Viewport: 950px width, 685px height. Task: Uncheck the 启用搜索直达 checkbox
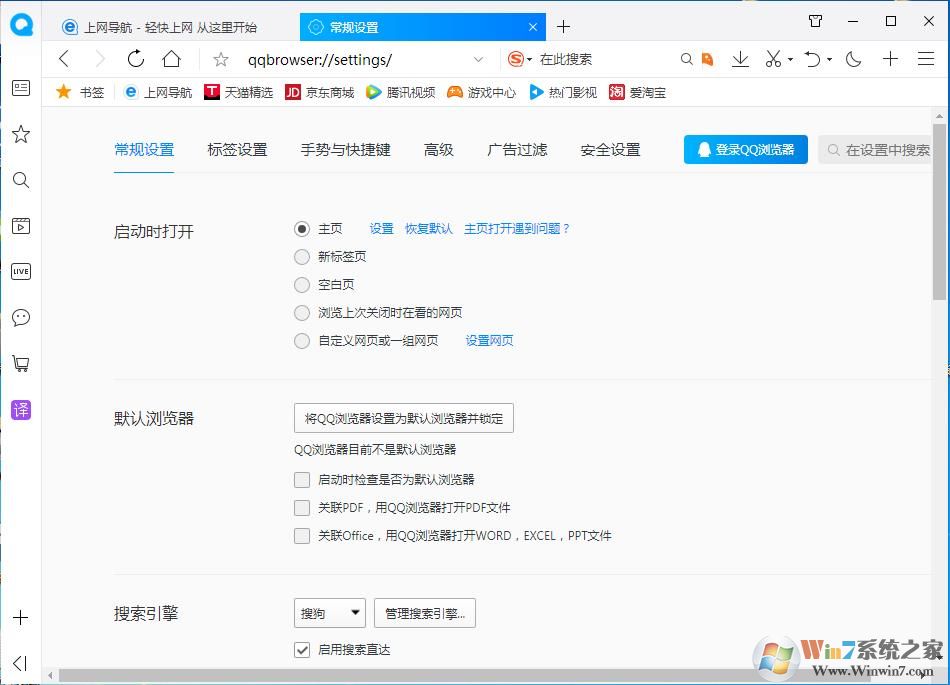coord(302,650)
